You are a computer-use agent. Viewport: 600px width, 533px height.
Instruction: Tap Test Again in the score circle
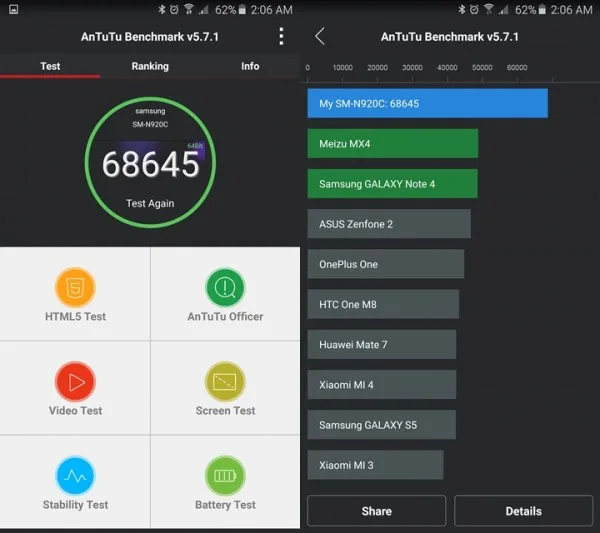[150, 203]
